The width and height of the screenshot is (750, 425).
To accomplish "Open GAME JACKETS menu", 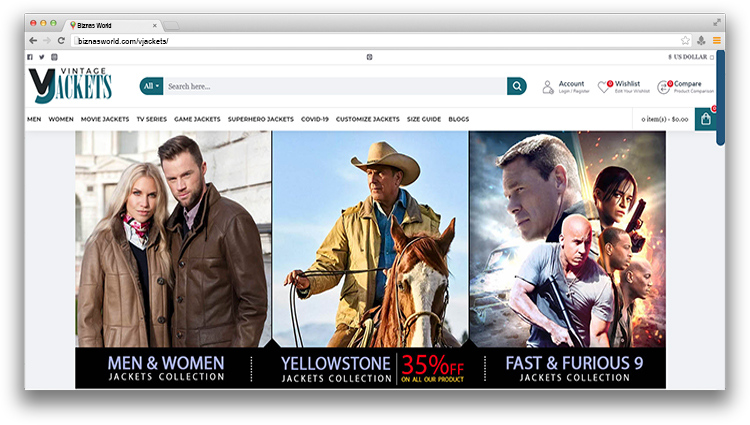I will click(197, 119).
